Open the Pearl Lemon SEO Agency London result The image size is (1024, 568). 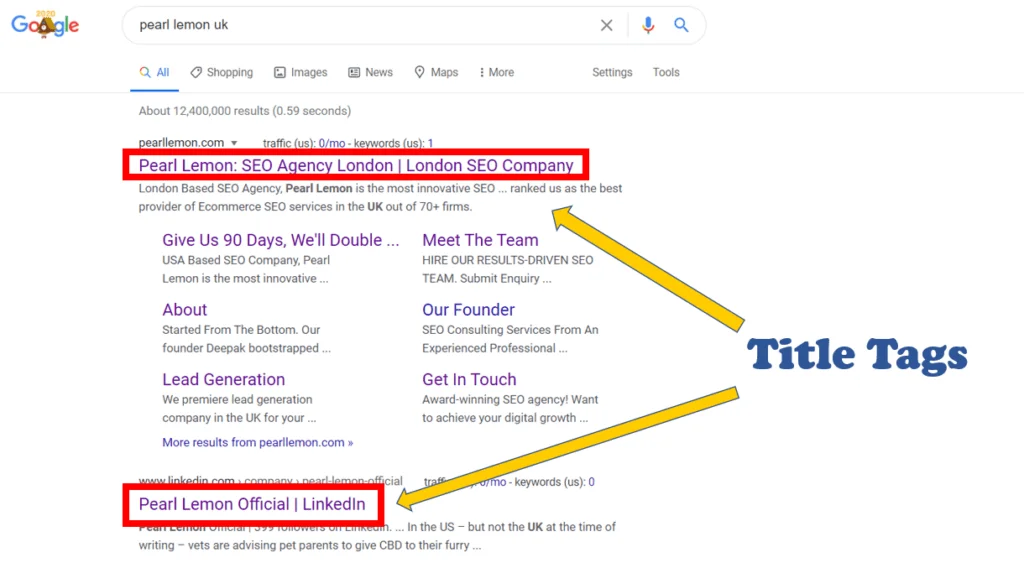point(356,165)
